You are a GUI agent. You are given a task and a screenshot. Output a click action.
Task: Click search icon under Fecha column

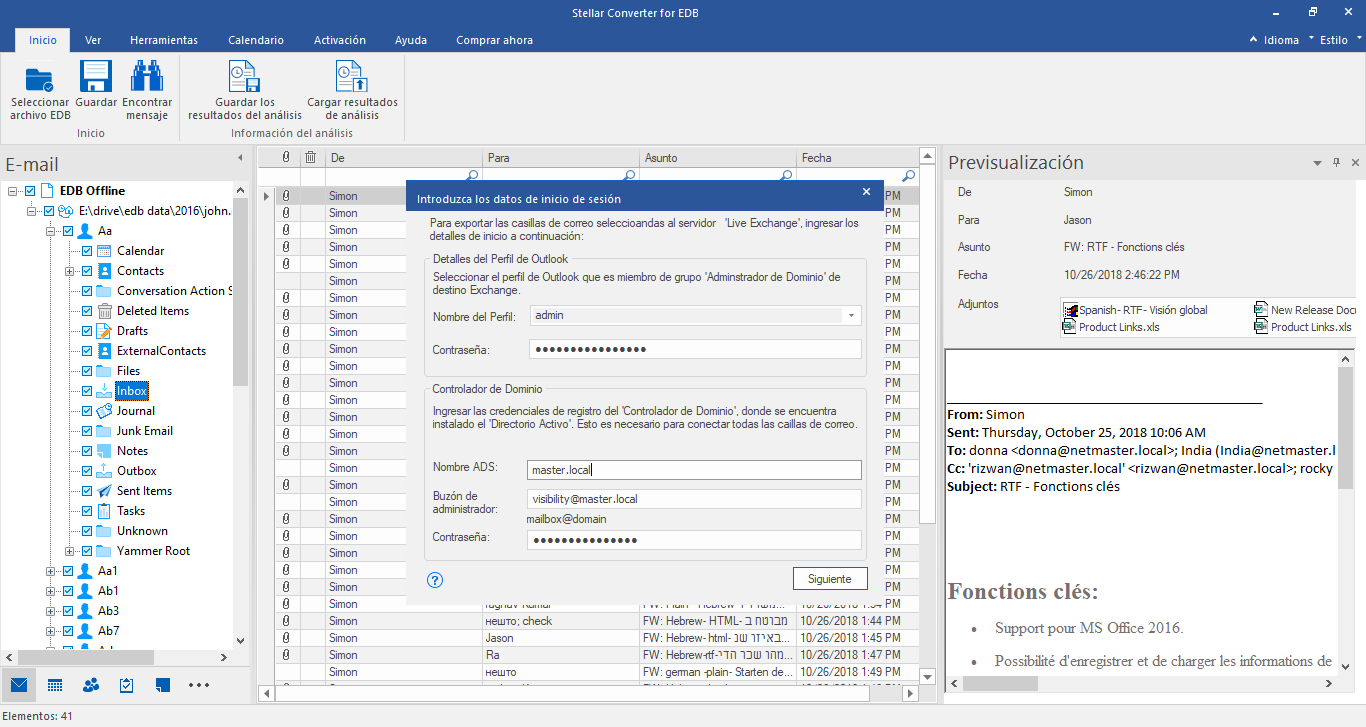click(x=908, y=176)
